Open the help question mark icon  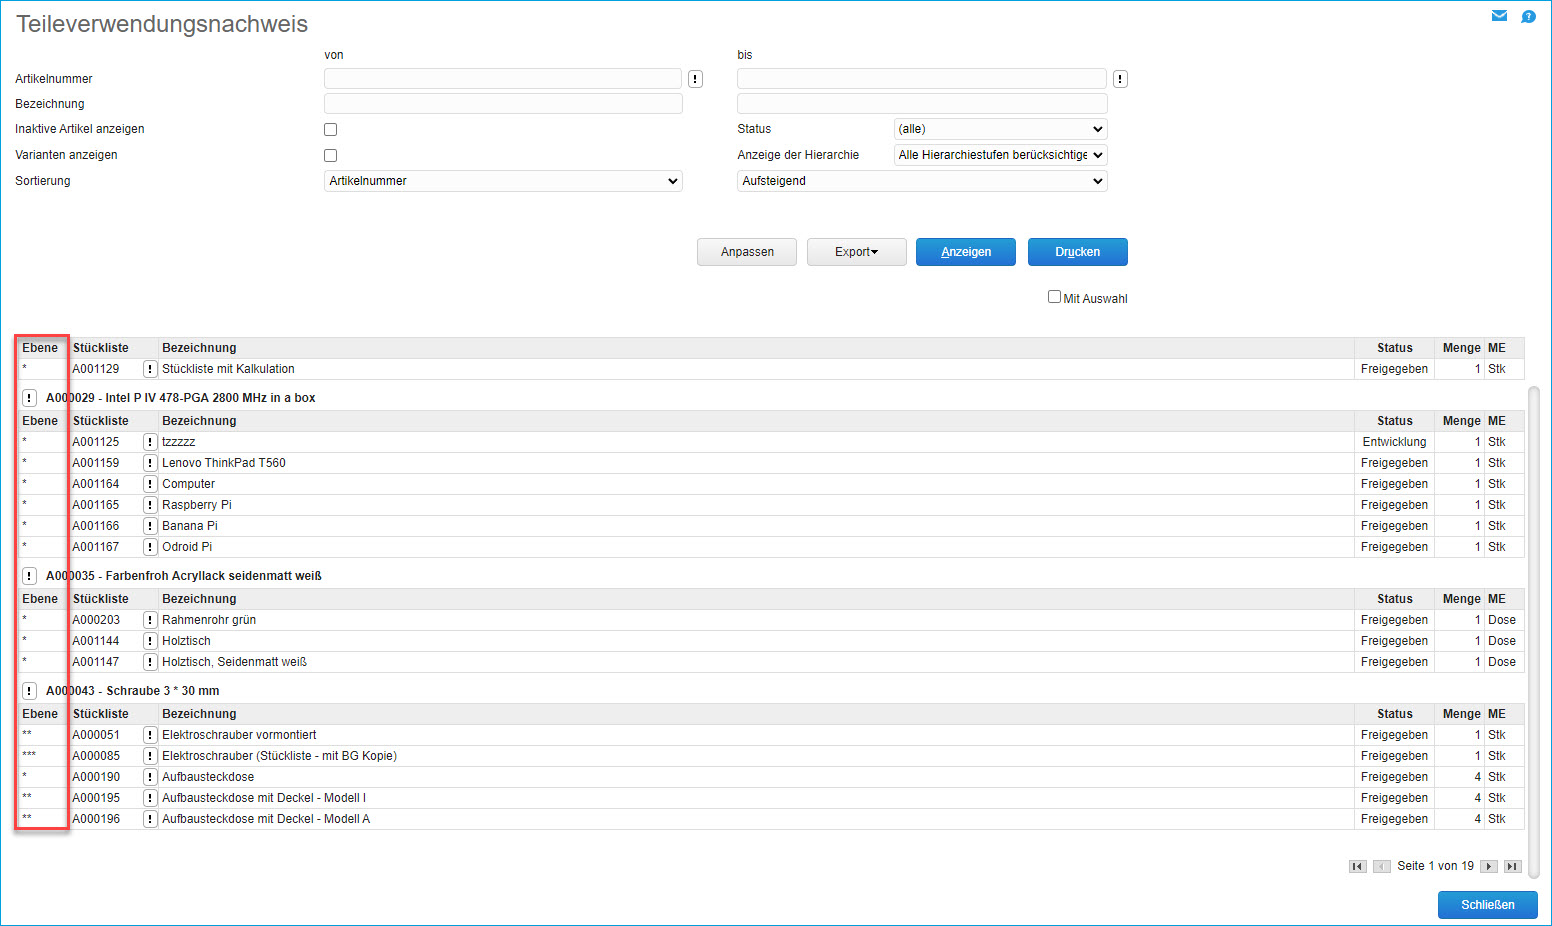pyautogui.click(x=1528, y=16)
